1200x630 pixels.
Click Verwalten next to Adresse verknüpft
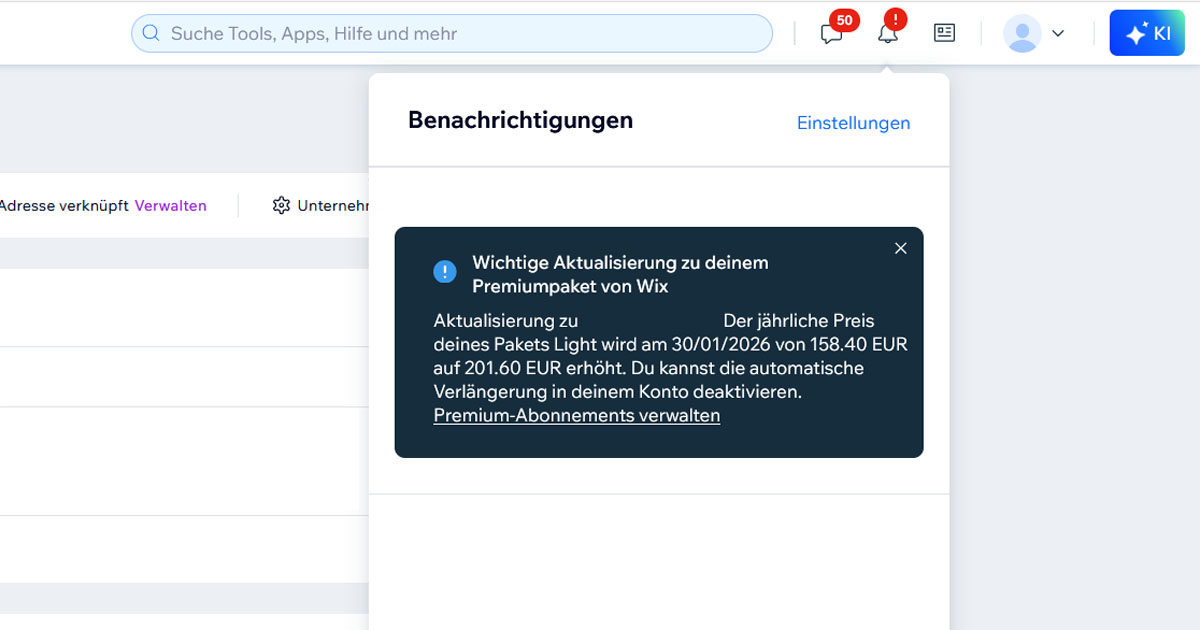pyautogui.click(x=170, y=205)
